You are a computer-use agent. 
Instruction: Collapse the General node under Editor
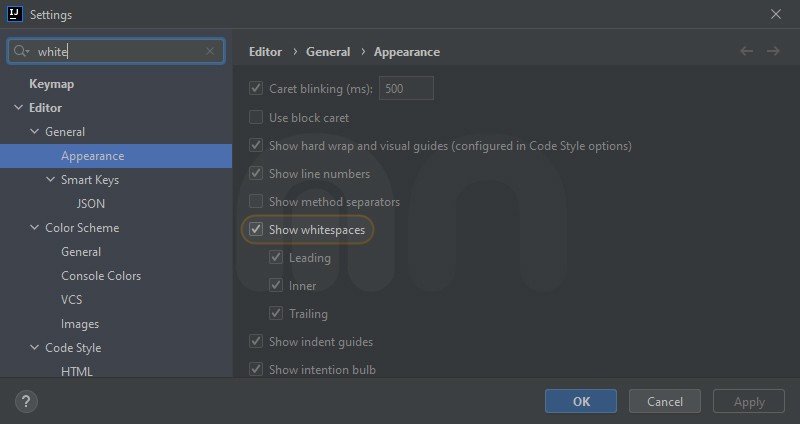pyautogui.click(x=34, y=132)
